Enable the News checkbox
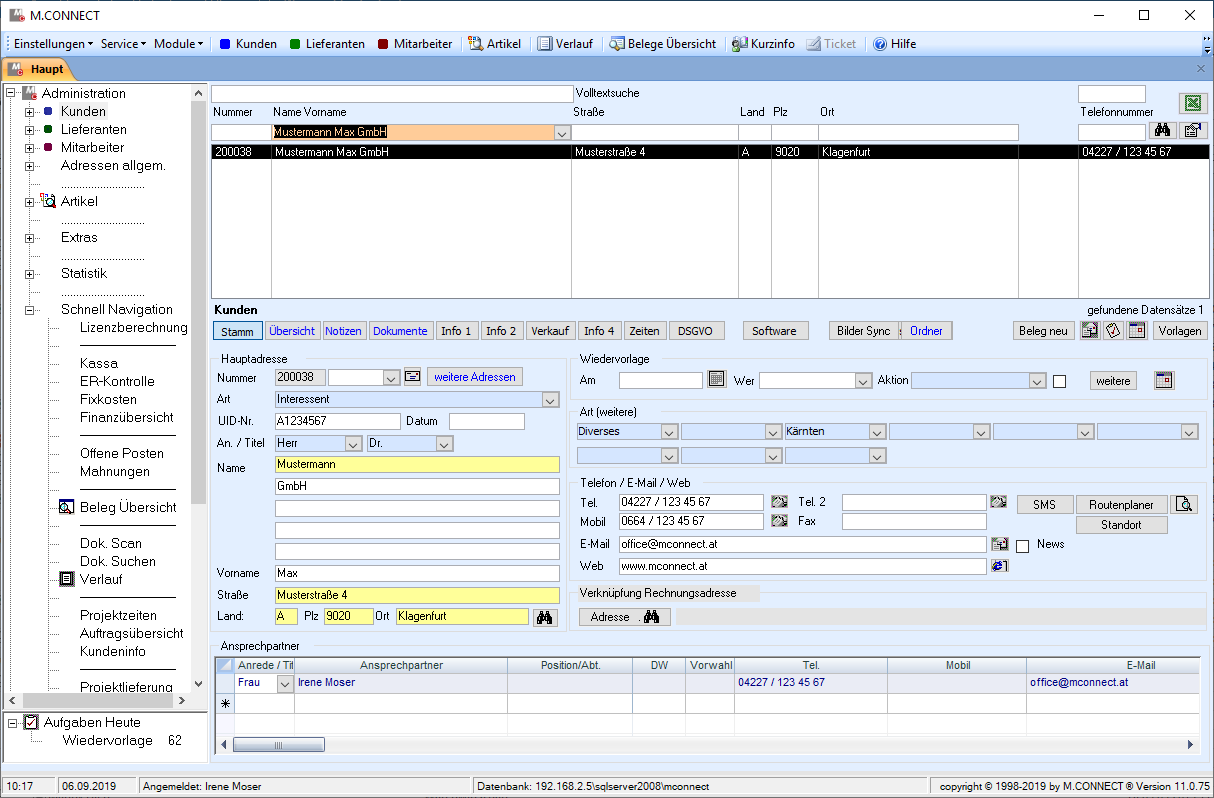Image resolution: width=1214 pixels, height=798 pixels. pyautogui.click(x=1023, y=546)
